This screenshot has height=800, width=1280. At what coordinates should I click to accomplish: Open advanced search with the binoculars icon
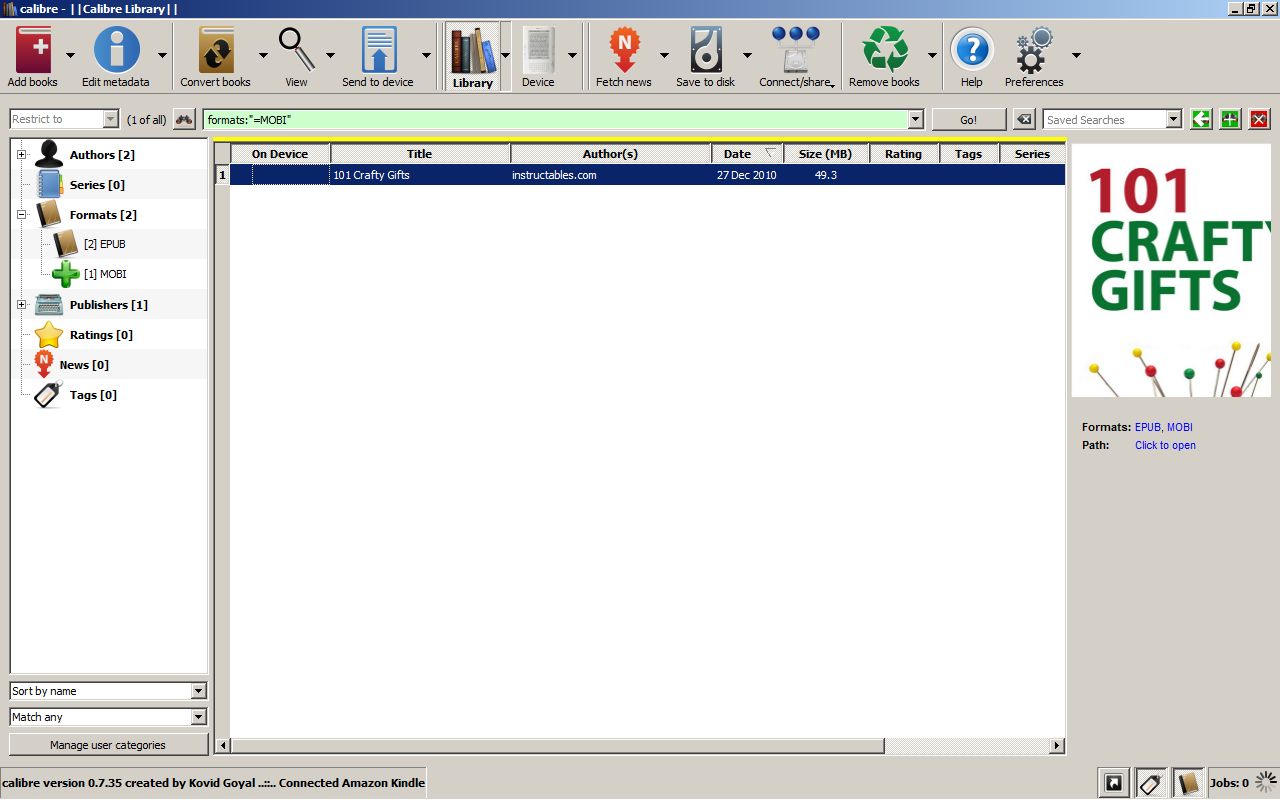pos(184,119)
